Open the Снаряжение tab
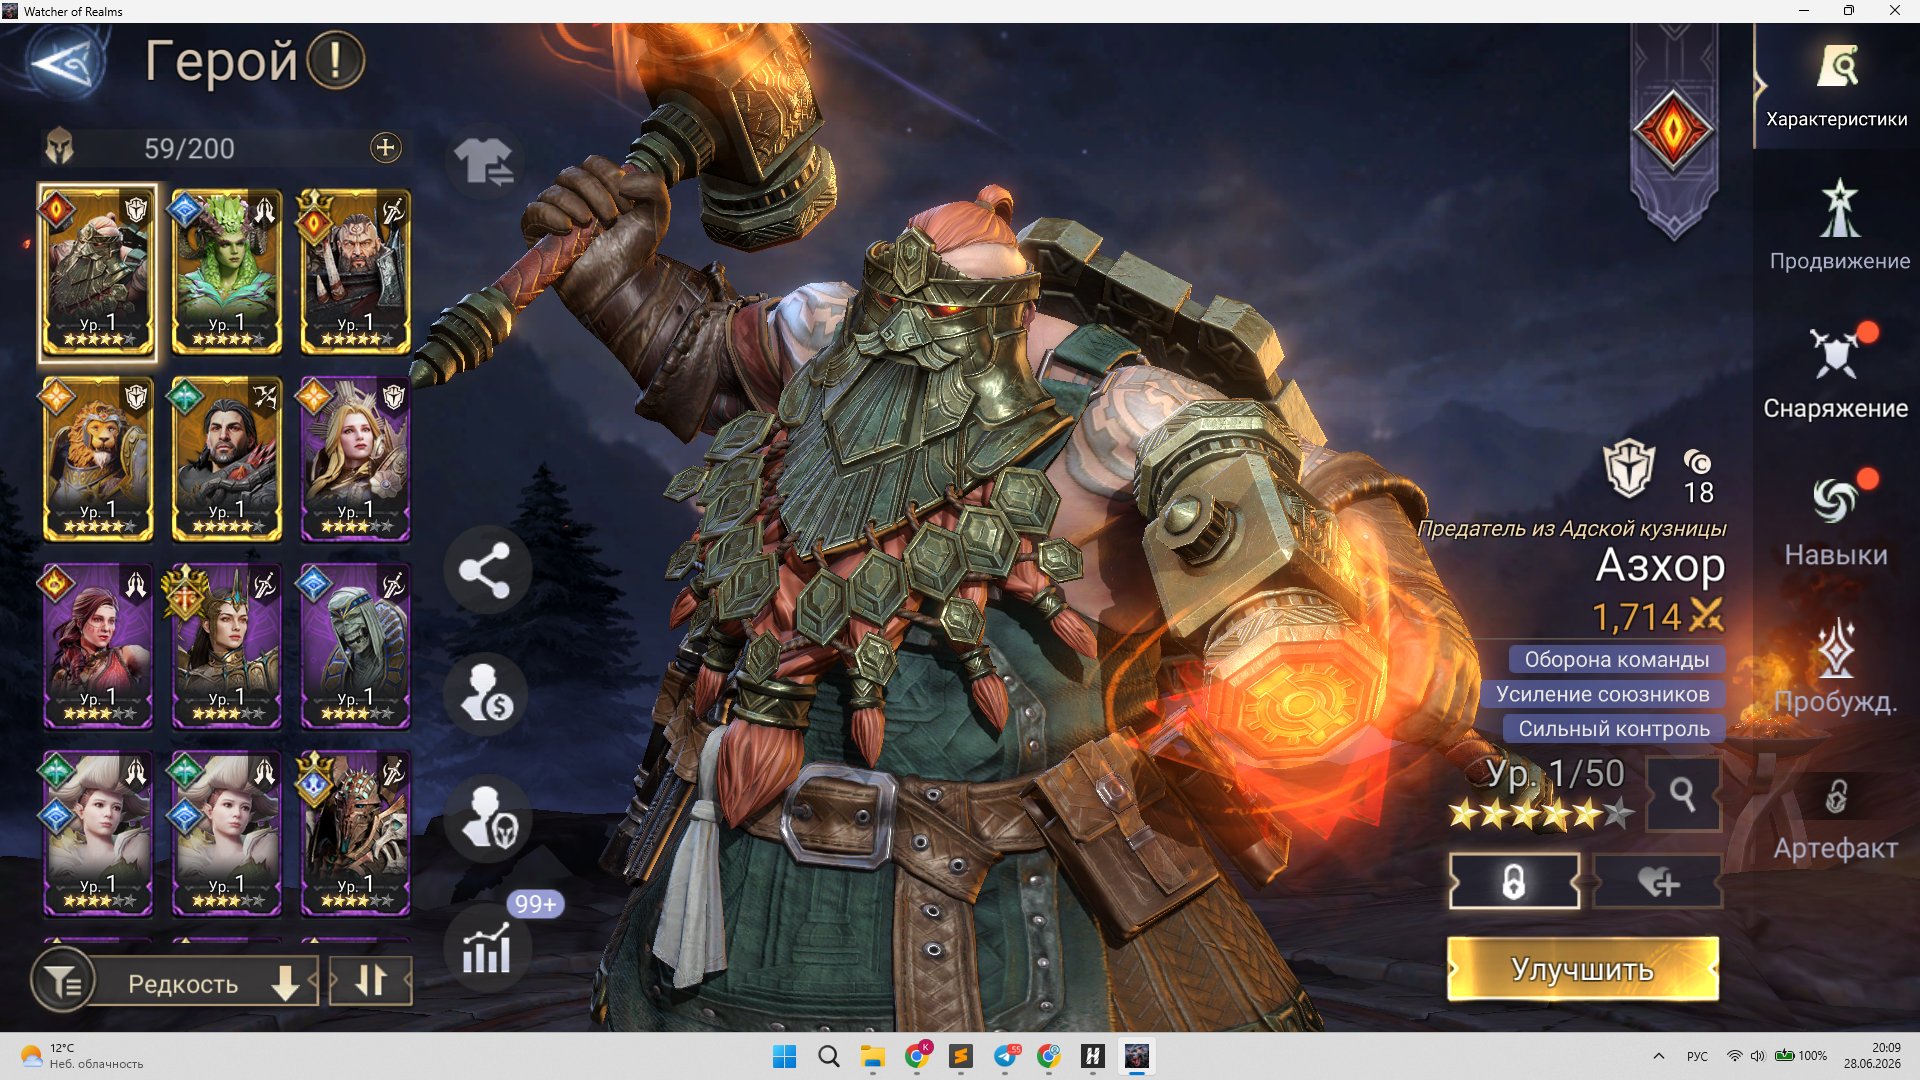The width and height of the screenshot is (1920, 1080). pos(1836,372)
